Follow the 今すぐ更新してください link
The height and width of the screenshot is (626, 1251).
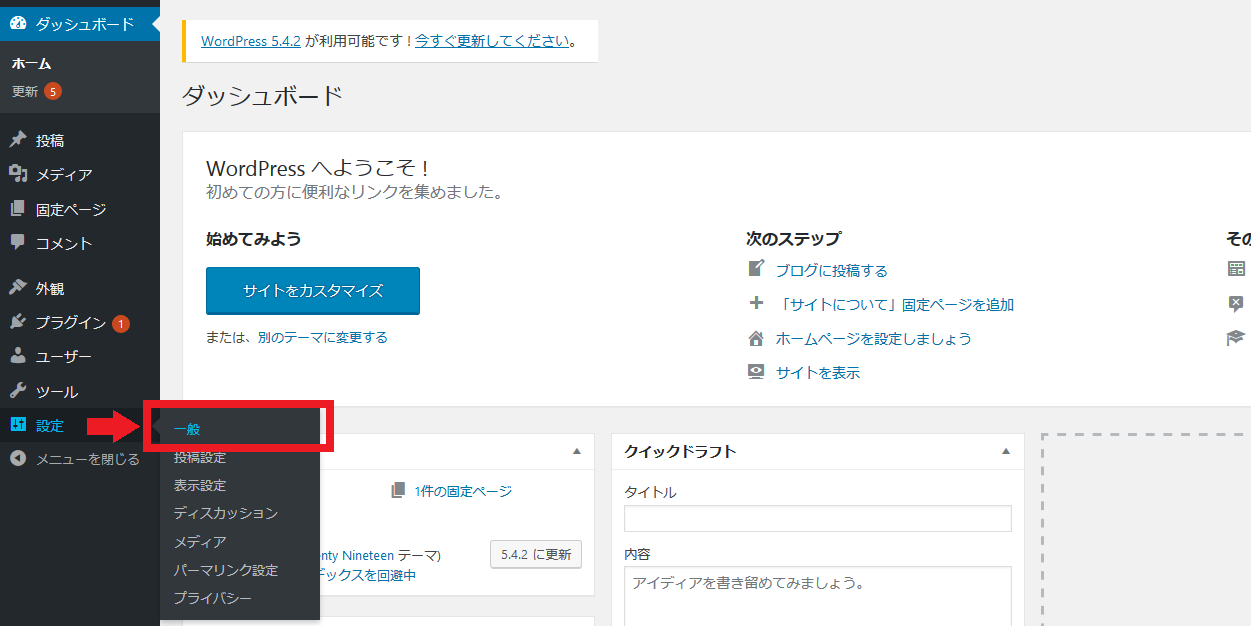(492, 41)
